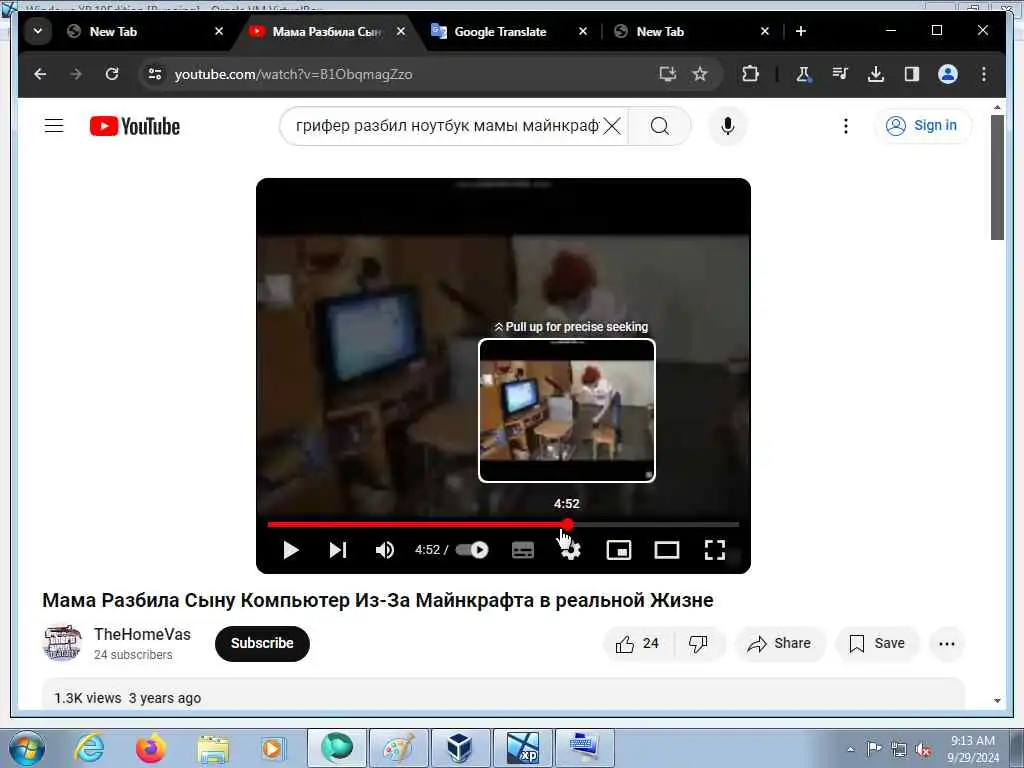Image resolution: width=1024 pixels, height=768 pixels.
Task: Click the page vertical scrollbar thumb
Action: pos(997,178)
